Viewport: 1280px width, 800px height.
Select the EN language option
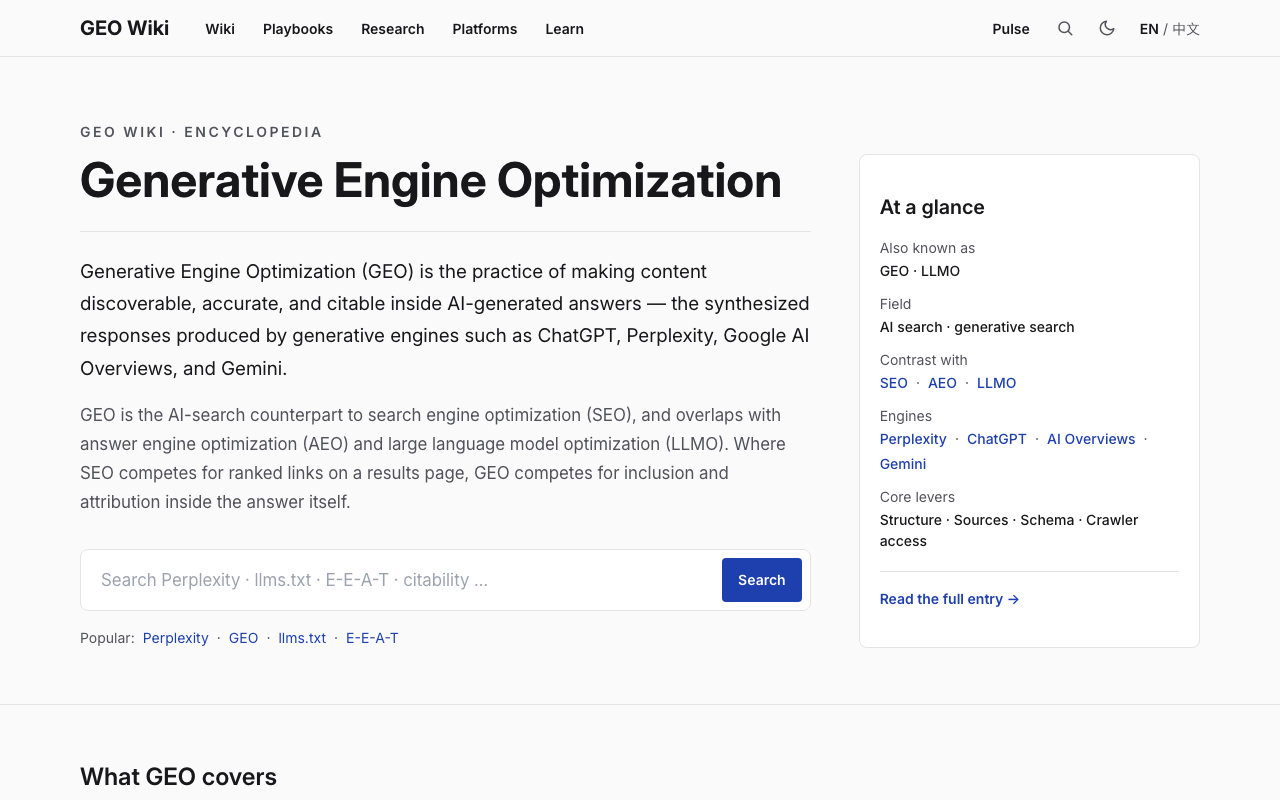1149,29
